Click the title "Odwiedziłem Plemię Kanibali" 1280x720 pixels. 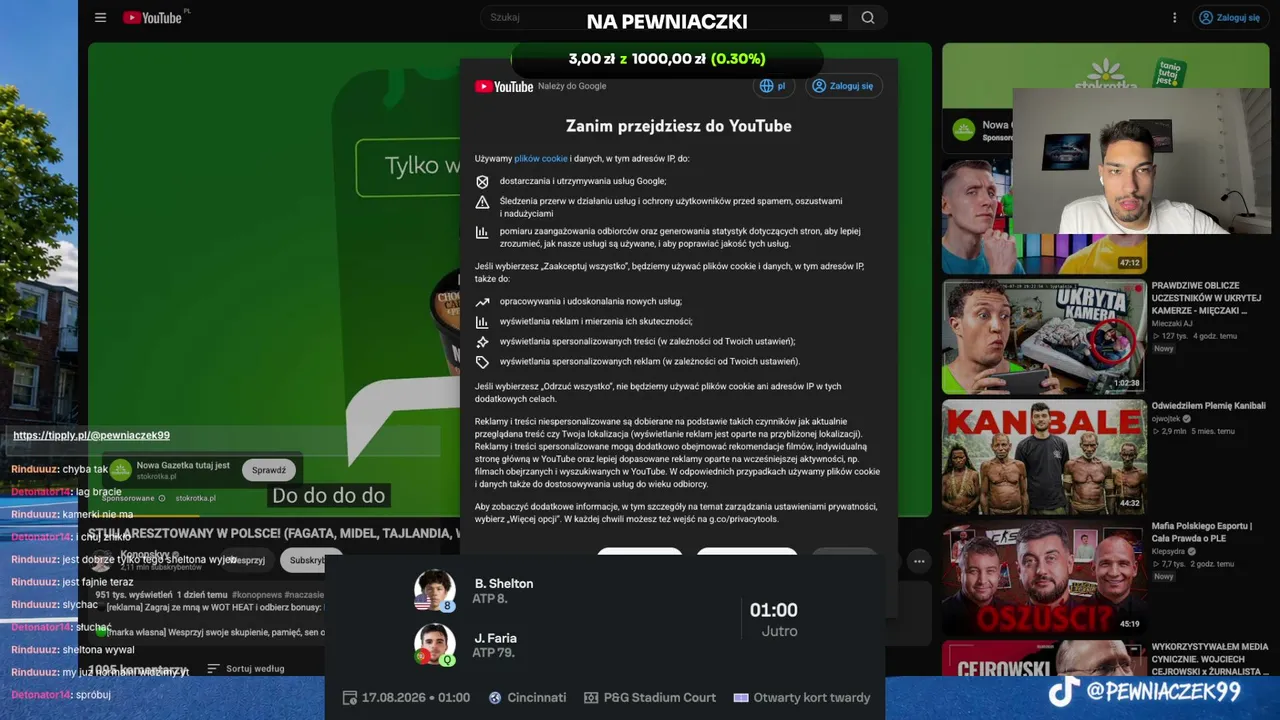1208,406
